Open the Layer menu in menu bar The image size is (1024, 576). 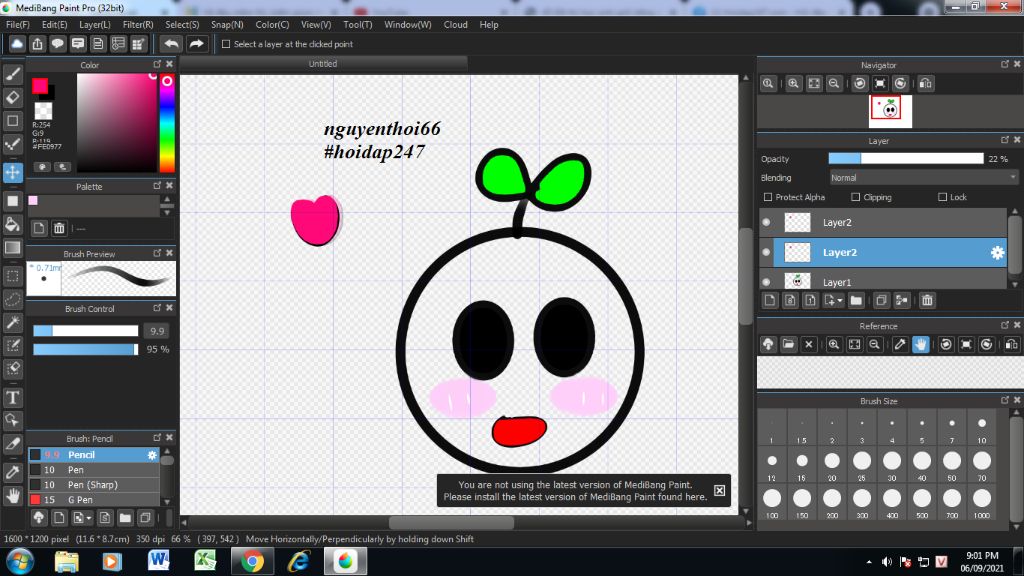[95, 24]
